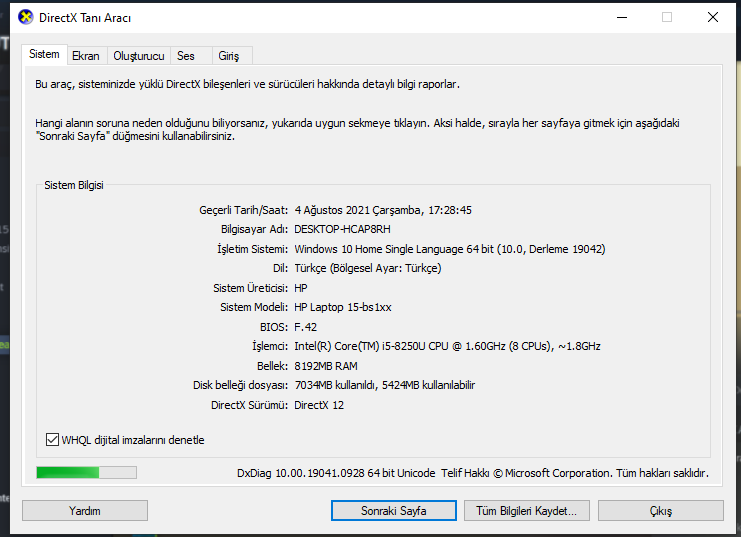Click the DirectX 12 version value

319,405
